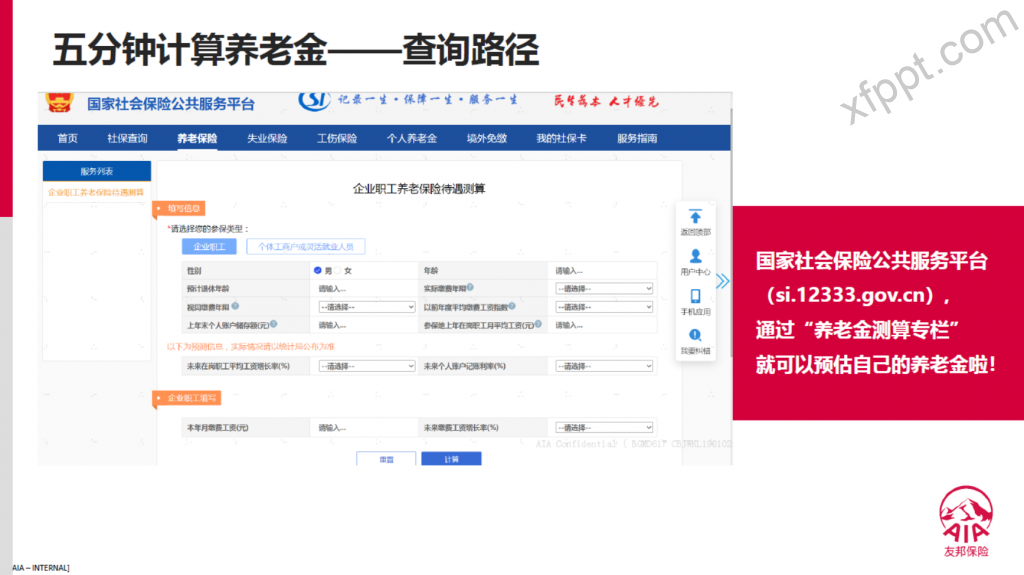
Task: Switch to 失业保险 nav tab
Action: (267, 139)
